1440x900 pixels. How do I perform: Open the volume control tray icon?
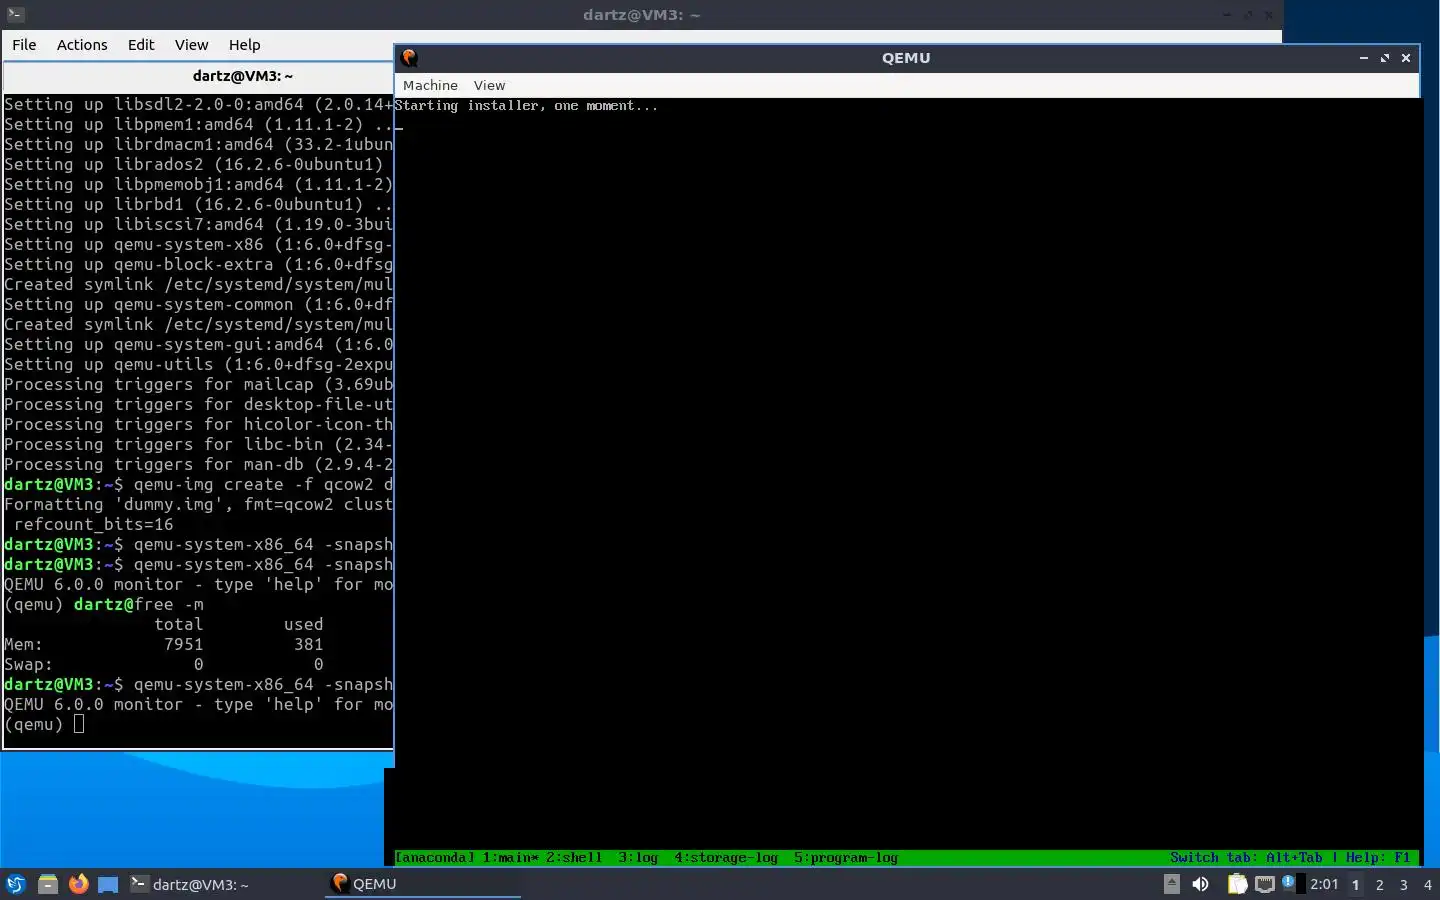coord(1201,884)
